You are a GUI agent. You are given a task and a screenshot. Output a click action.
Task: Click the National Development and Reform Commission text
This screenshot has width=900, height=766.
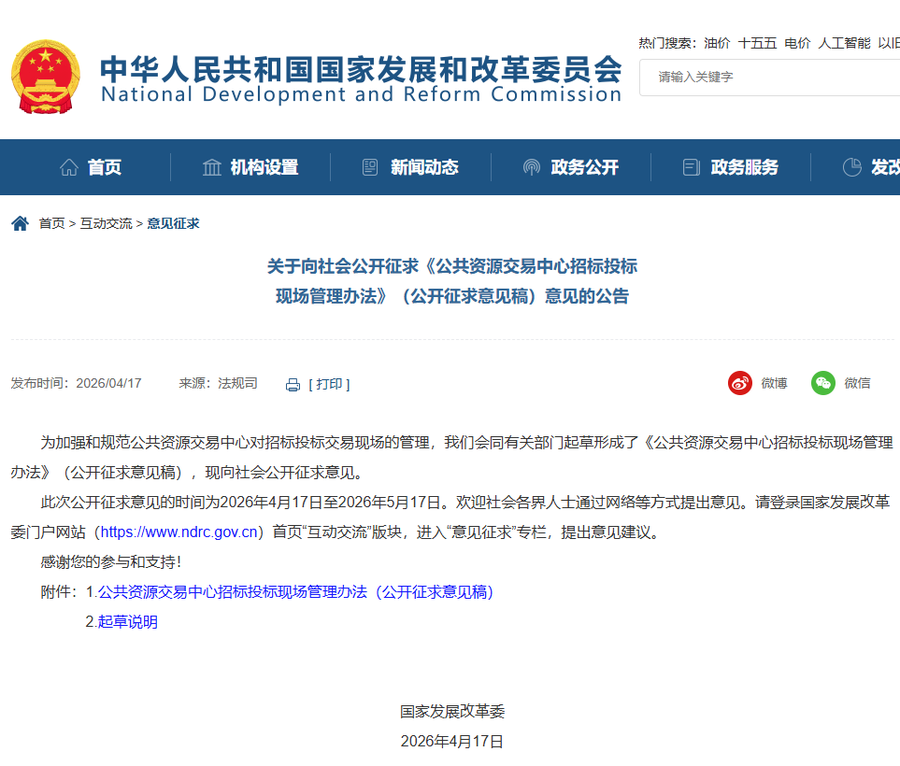[x=362, y=94]
